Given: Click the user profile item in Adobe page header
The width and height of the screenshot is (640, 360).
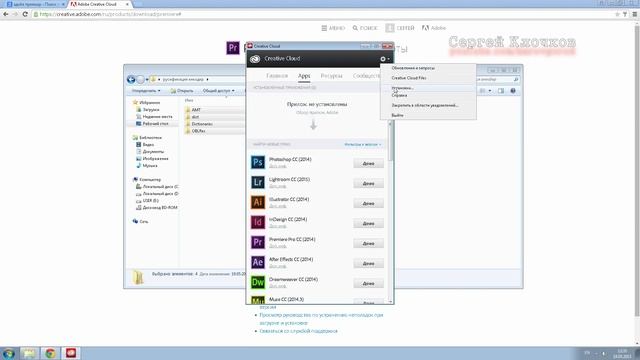Looking at the screenshot, I should coord(400,28).
